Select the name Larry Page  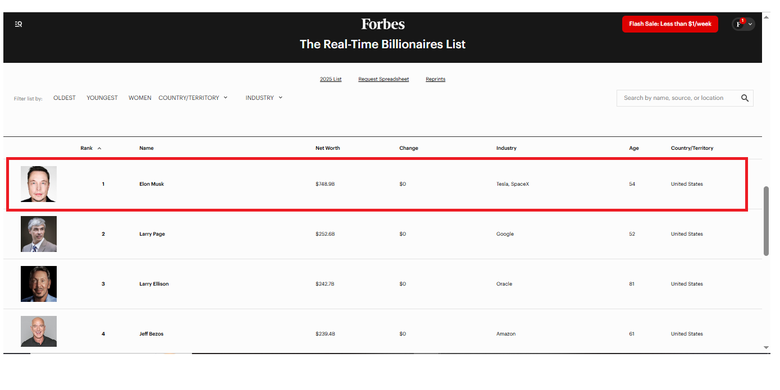152,234
